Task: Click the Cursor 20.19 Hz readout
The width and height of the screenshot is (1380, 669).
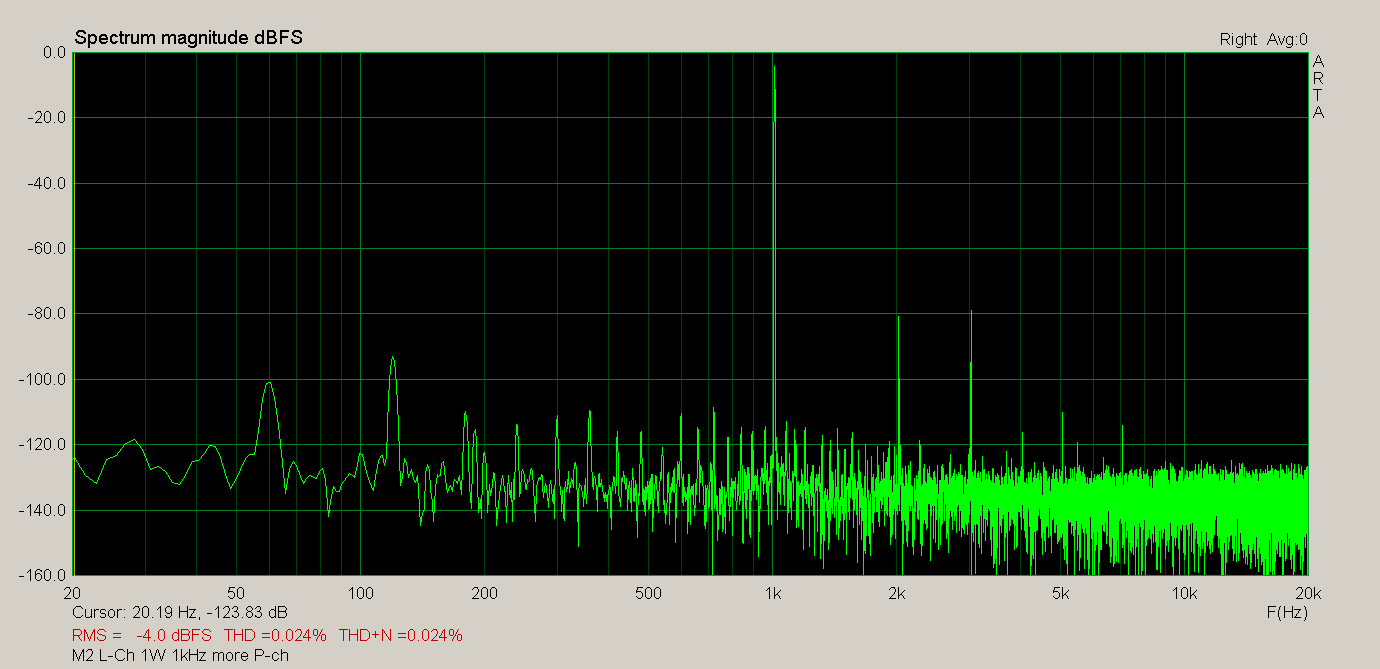Action: tap(180, 612)
